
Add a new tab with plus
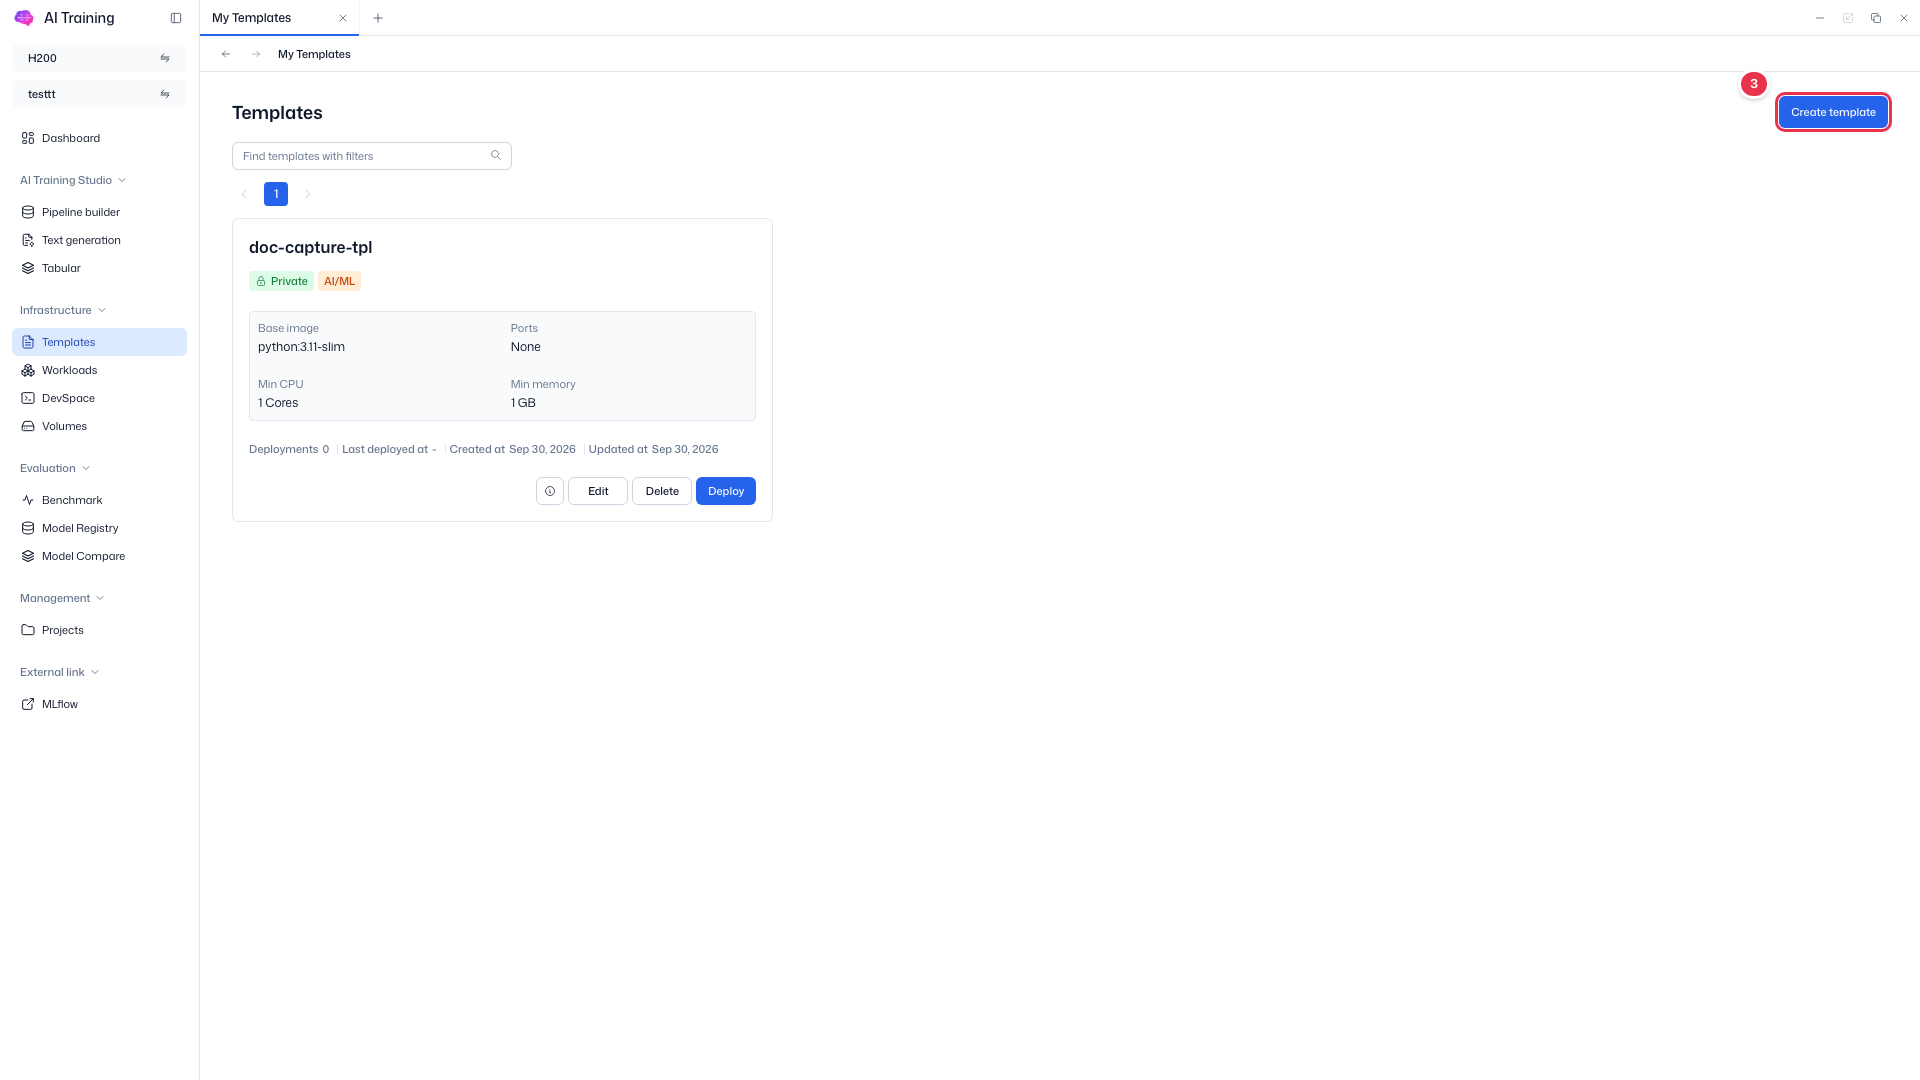pos(378,18)
